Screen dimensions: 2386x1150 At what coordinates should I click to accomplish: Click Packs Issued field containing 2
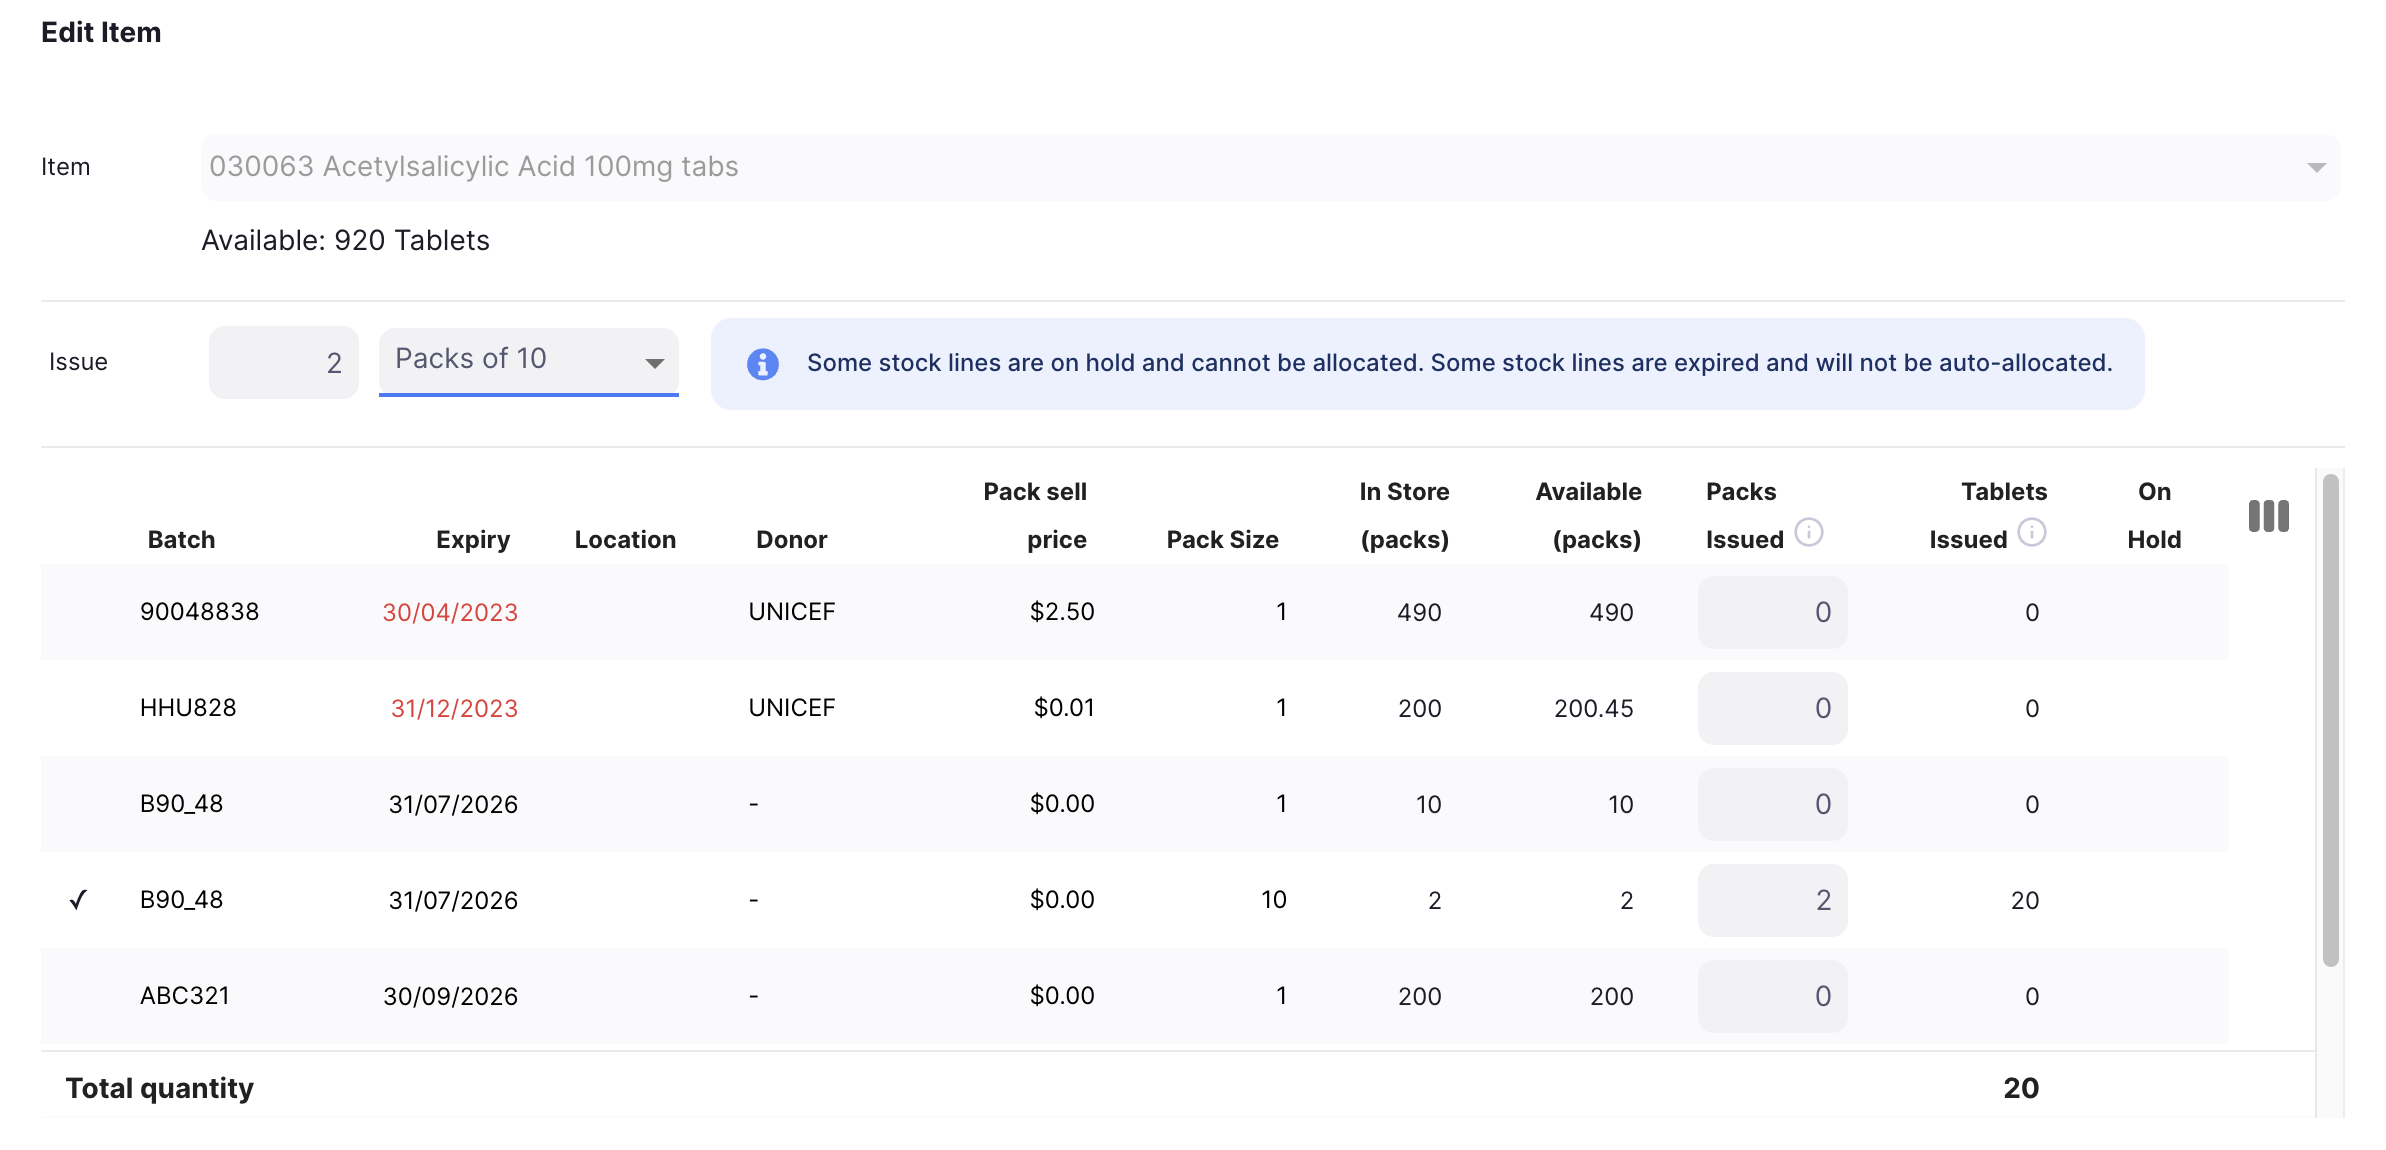[1772, 900]
